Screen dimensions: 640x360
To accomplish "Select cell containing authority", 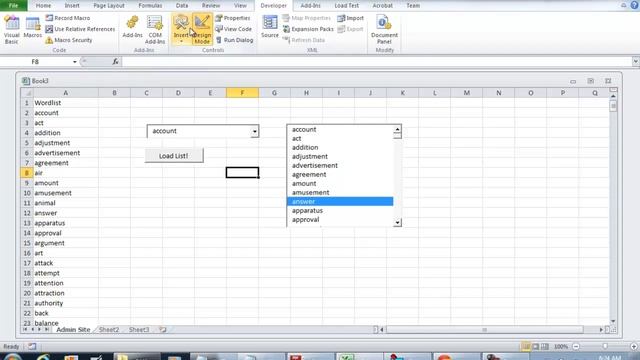I will (65, 303).
